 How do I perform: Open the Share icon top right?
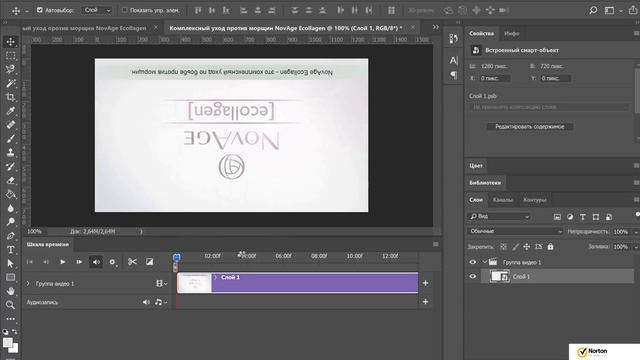pyautogui.click(x=633, y=10)
